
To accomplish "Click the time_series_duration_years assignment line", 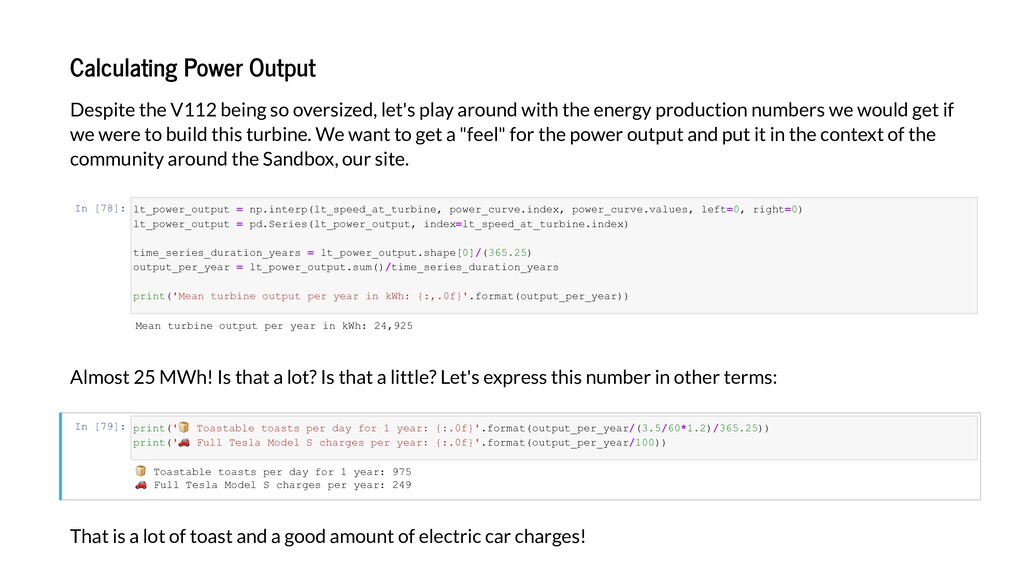I will pyautogui.click(x=332, y=253).
